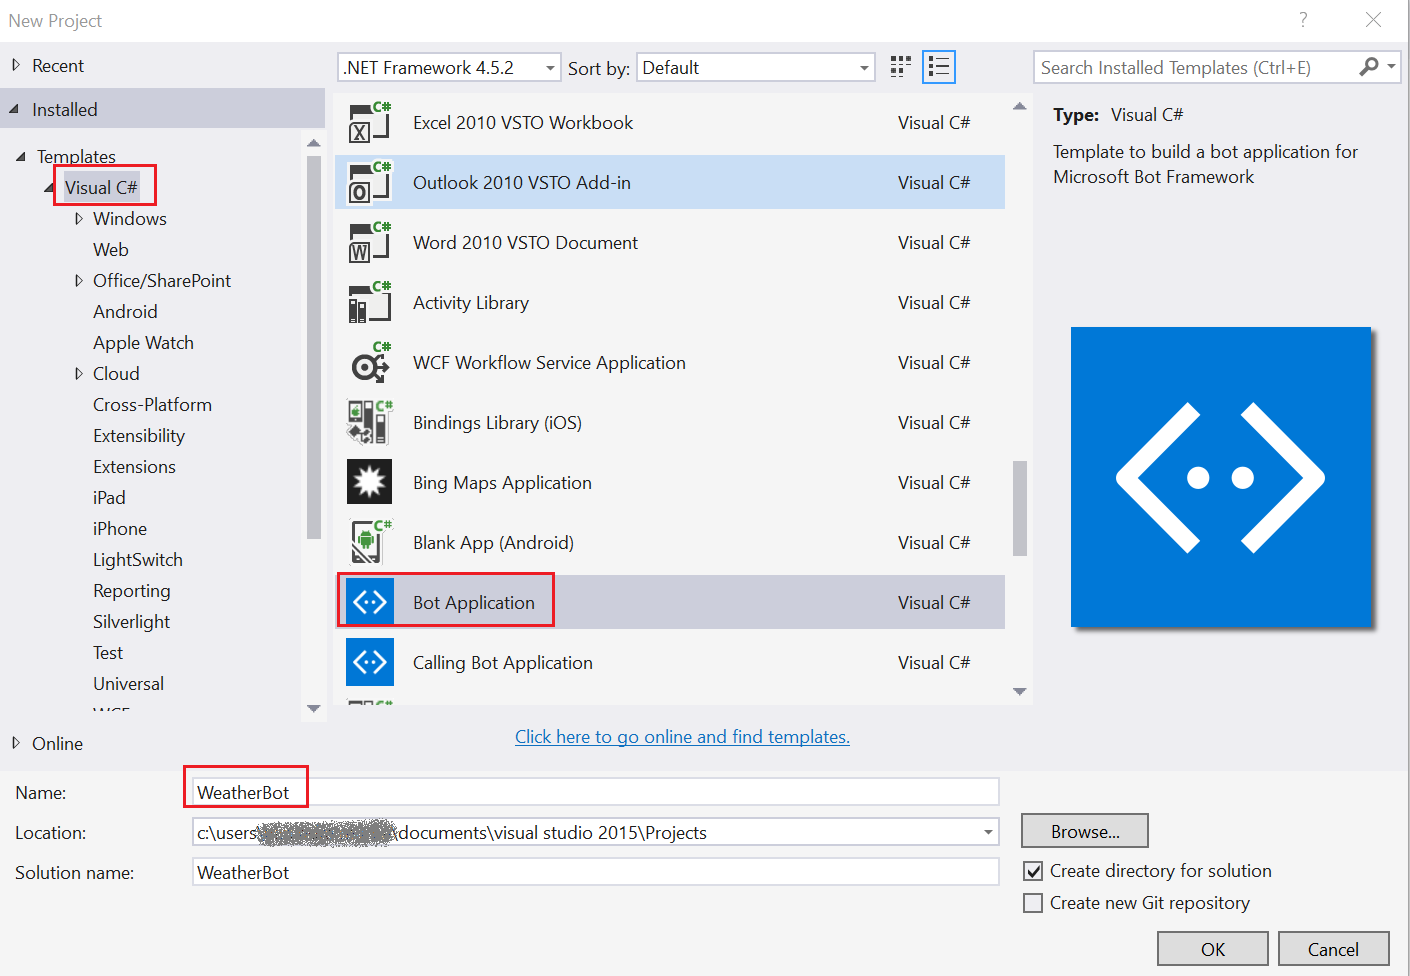The image size is (1410, 976).
Task: Select the Test category
Action: click(108, 653)
